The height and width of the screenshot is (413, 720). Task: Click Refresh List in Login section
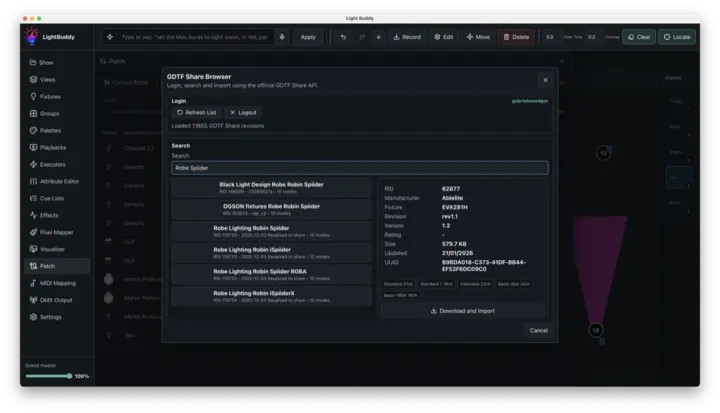point(197,113)
